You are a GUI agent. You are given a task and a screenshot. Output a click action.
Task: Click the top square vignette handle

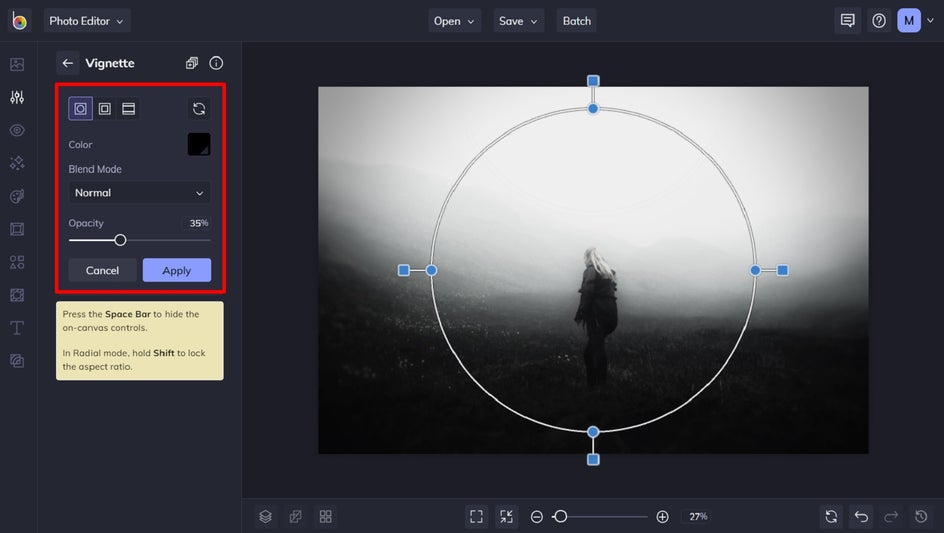click(x=593, y=81)
